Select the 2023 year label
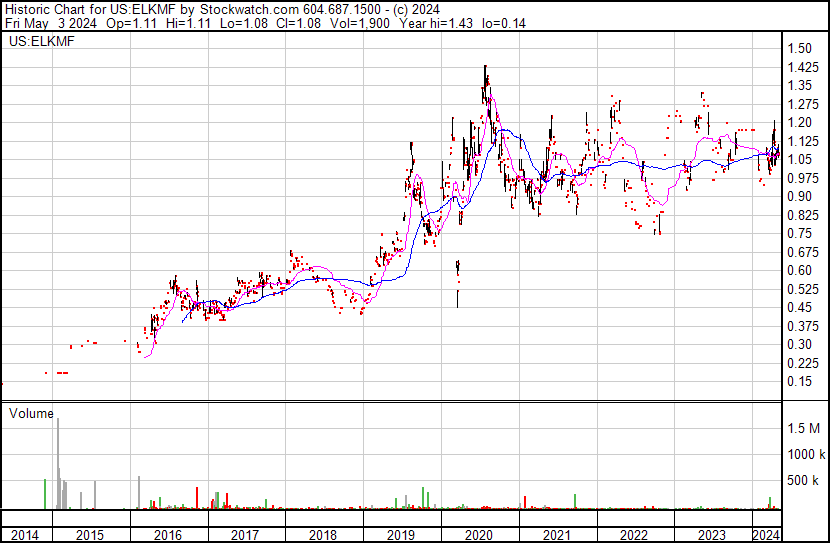 (x=711, y=535)
